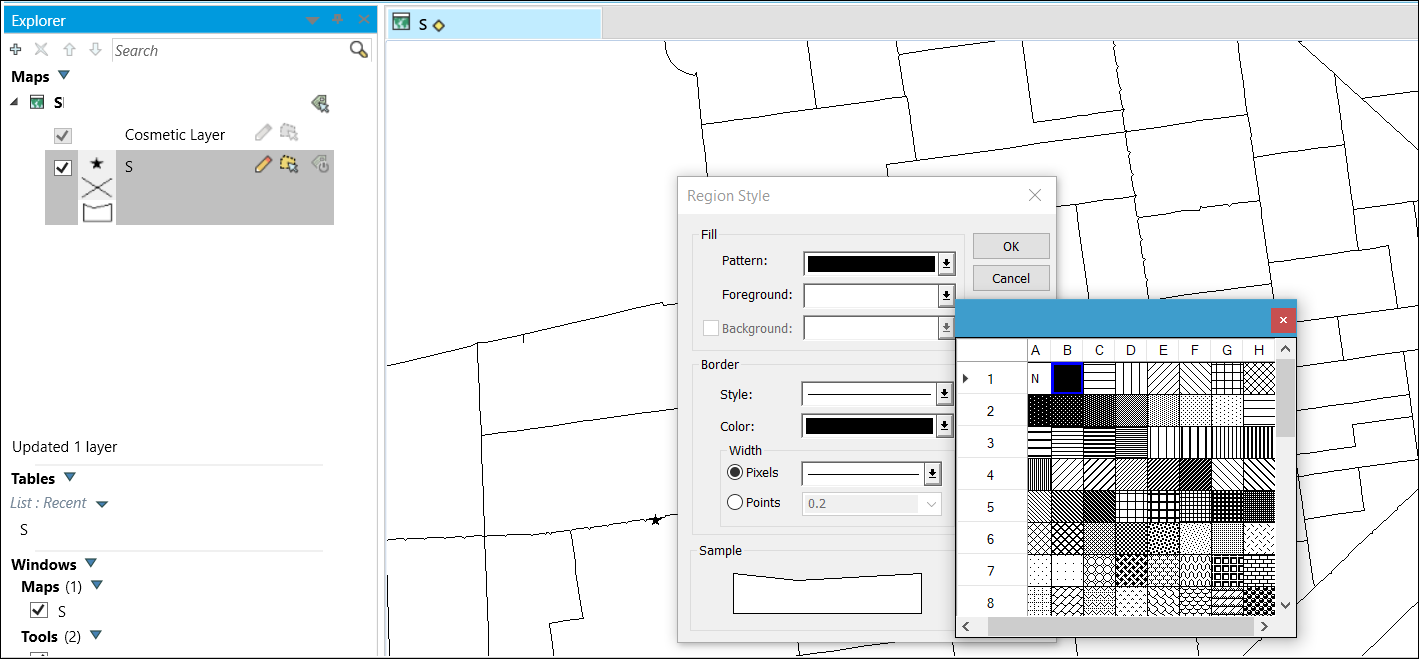
Task: Toggle visibility of layer S
Action: [x=62, y=167]
